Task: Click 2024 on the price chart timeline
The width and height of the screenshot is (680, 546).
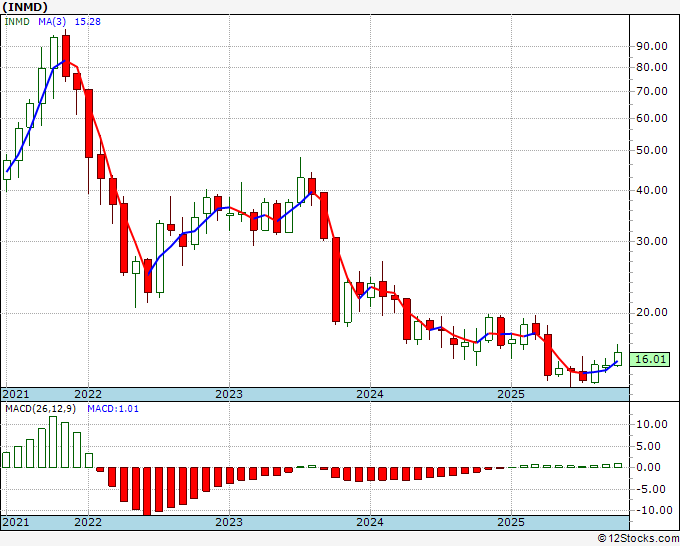Action: tap(370, 394)
